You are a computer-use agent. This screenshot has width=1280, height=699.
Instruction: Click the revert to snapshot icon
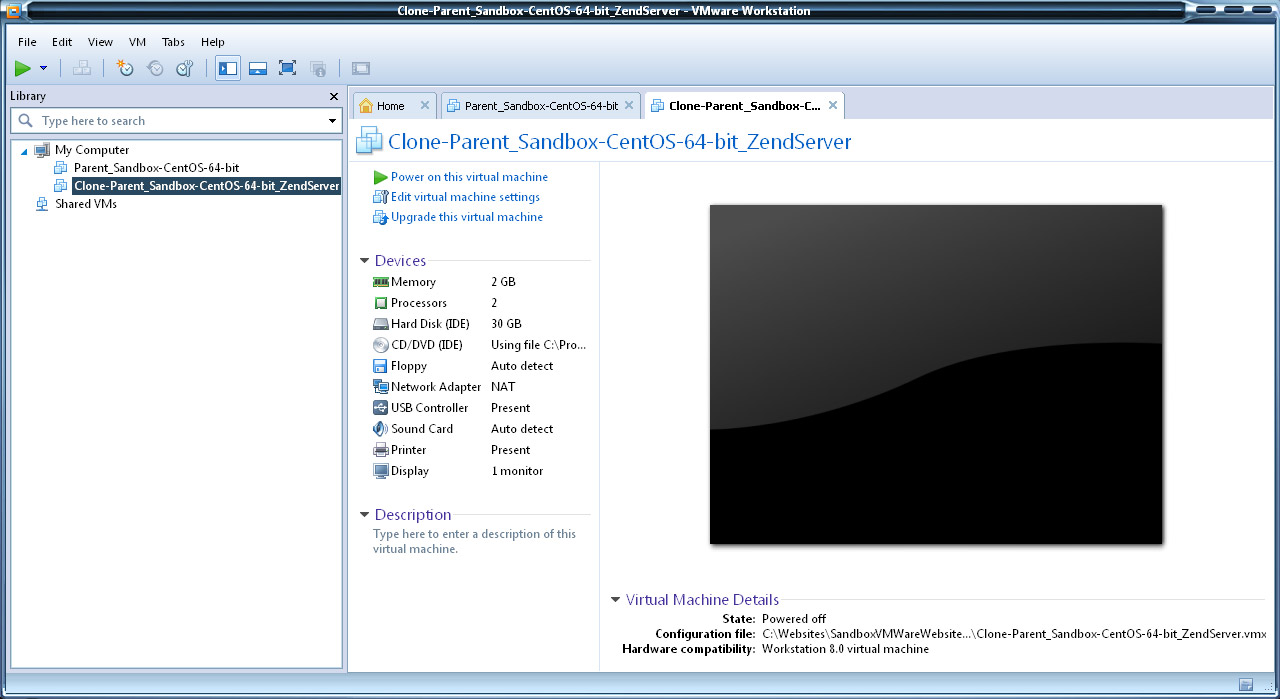pyautogui.click(x=155, y=68)
